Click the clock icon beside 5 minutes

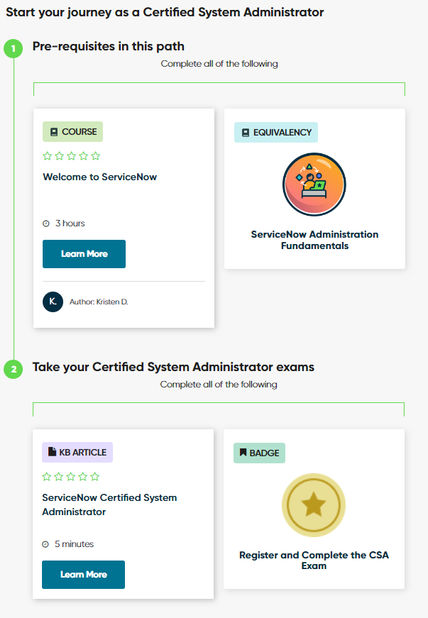click(45, 544)
